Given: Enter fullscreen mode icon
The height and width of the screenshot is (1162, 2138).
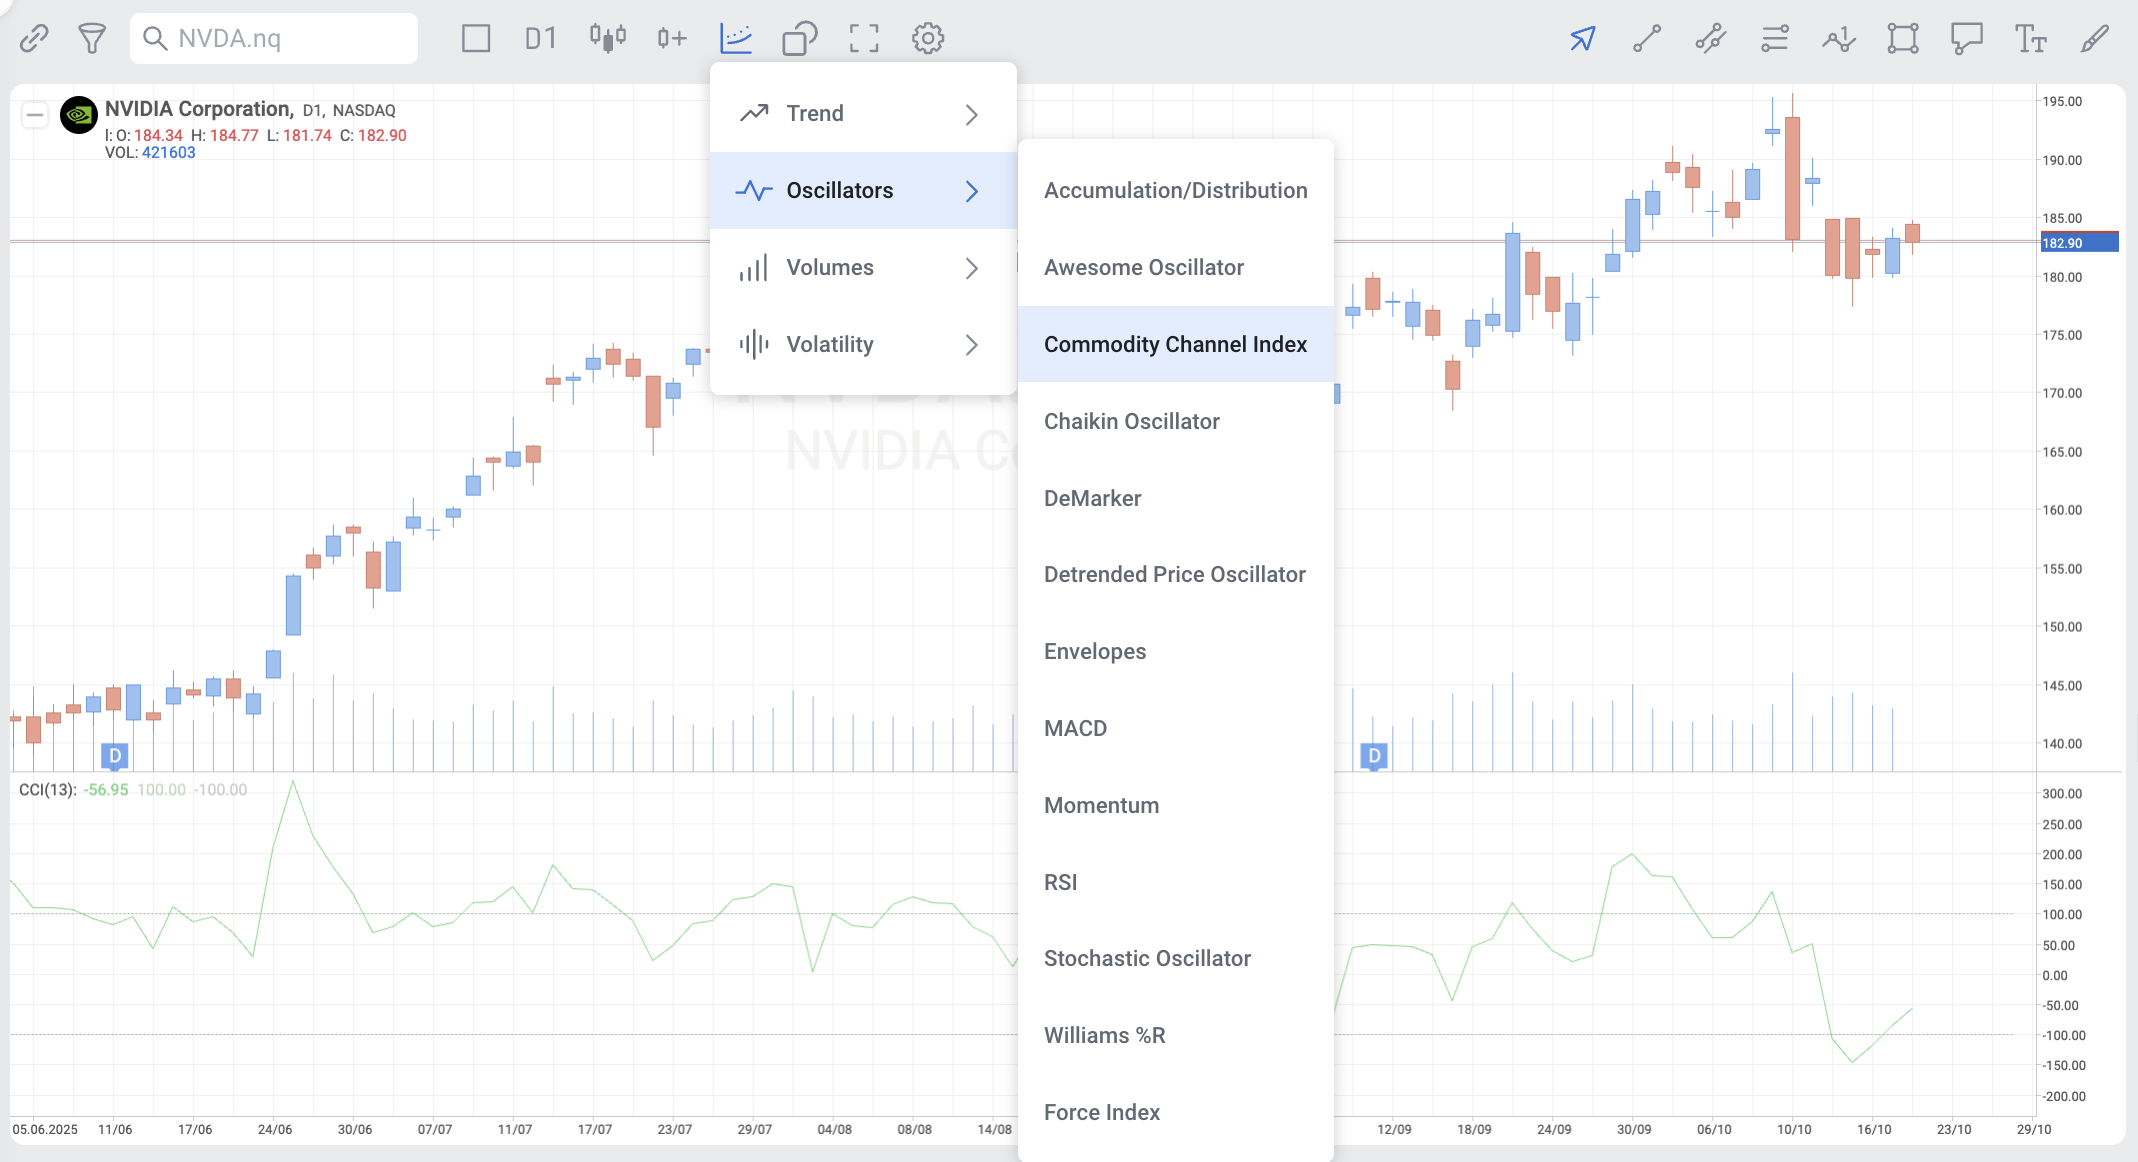Looking at the screenshot, I should click(x=864, y=39).
